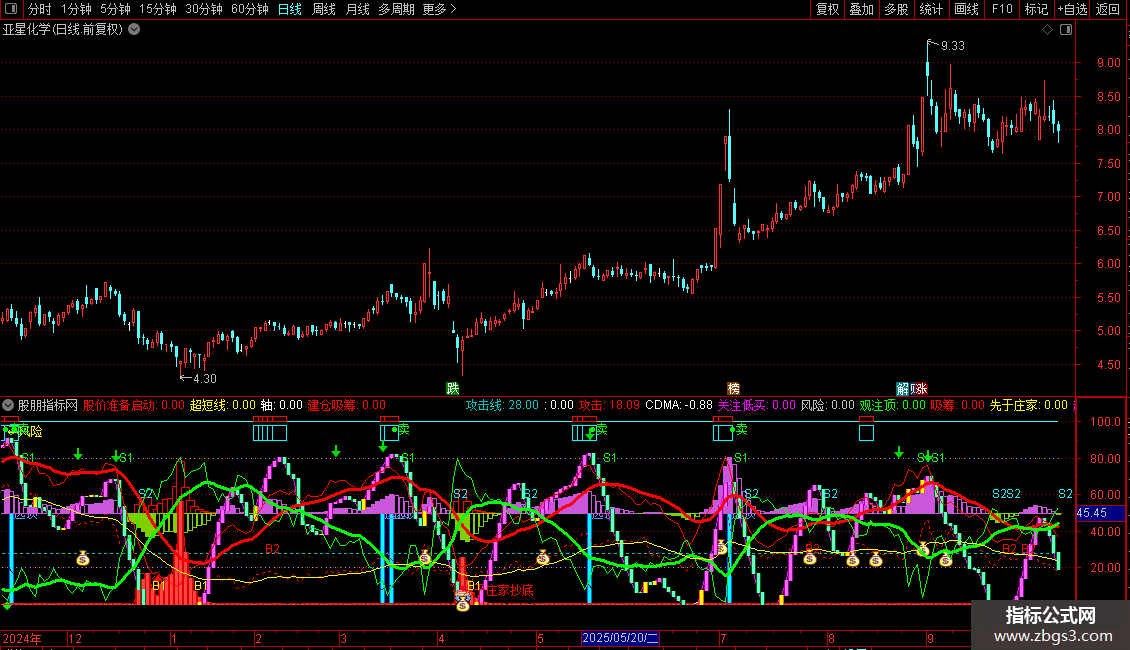The image size is (1130, 650).
Task: Select the 日线 daily tab
Action: tap(290, 9)
